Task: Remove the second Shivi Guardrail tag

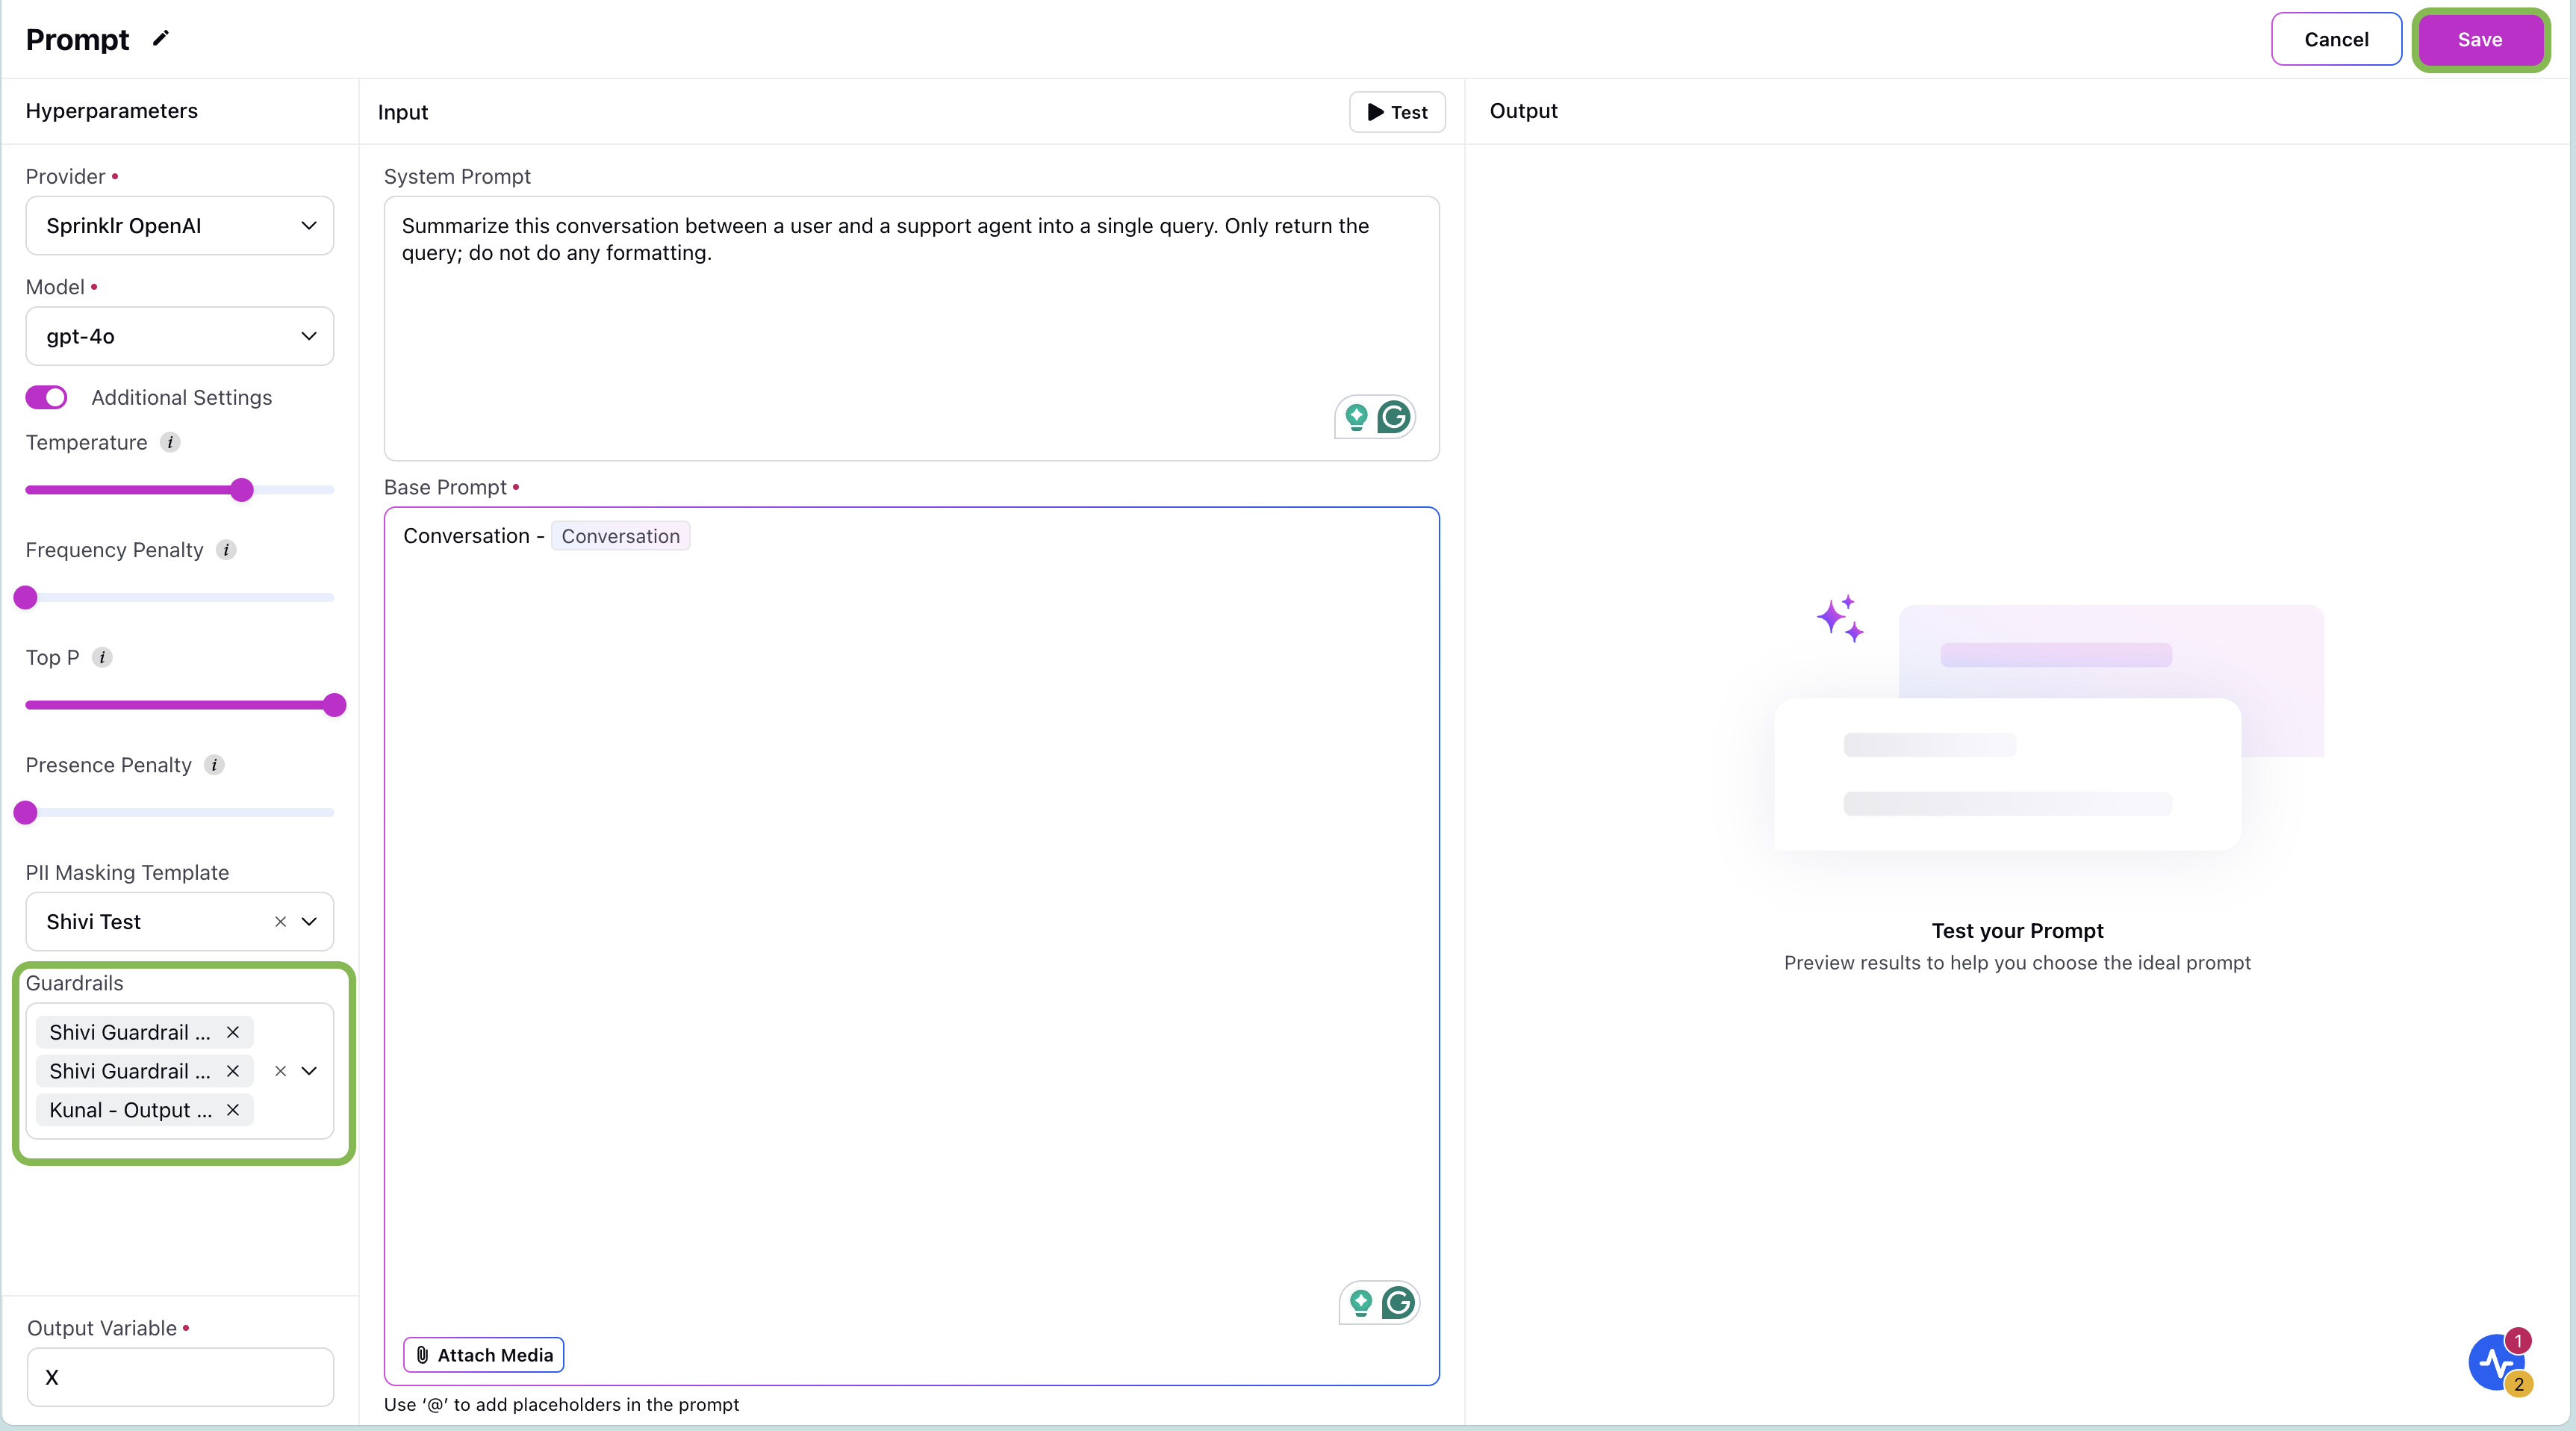Action: [233, 1071]
